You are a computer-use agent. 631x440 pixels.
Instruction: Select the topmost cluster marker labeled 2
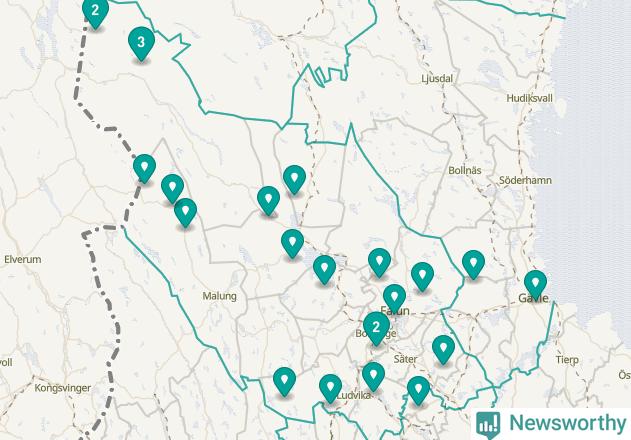click(95, 12)
